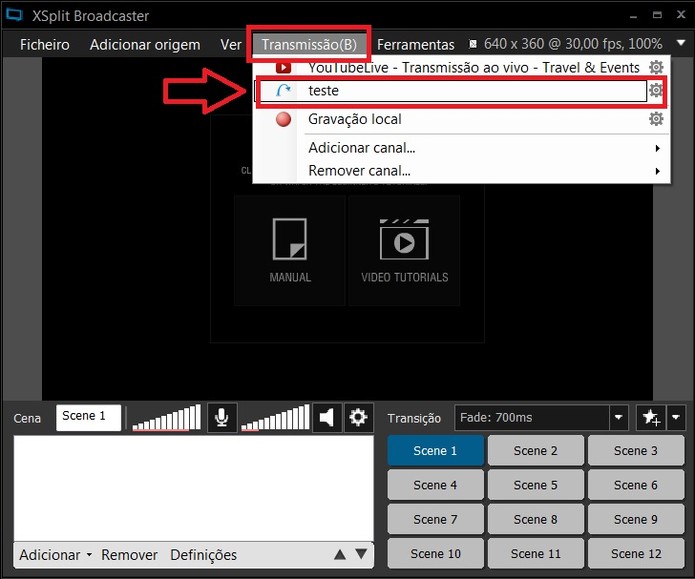
Task: Open the Ficheiro menu
Action: click(x=44, y=44)
